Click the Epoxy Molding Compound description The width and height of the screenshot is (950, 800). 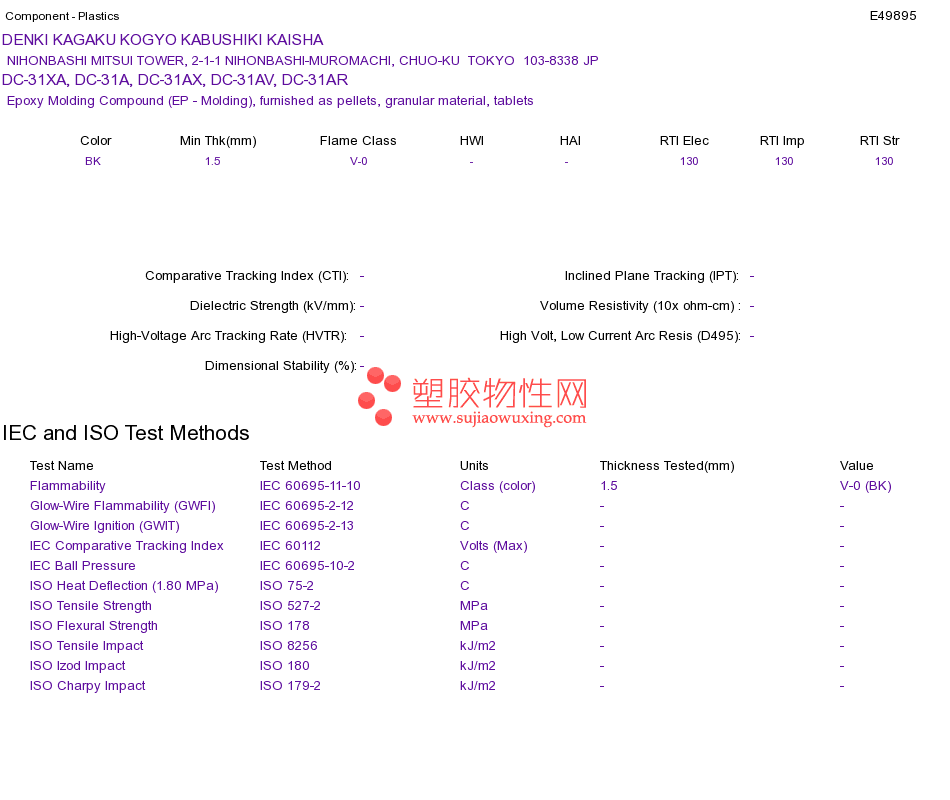point(270,101)
